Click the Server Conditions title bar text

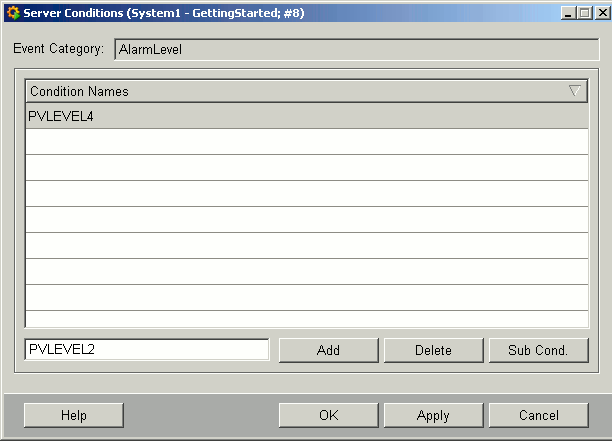(160, 13)
